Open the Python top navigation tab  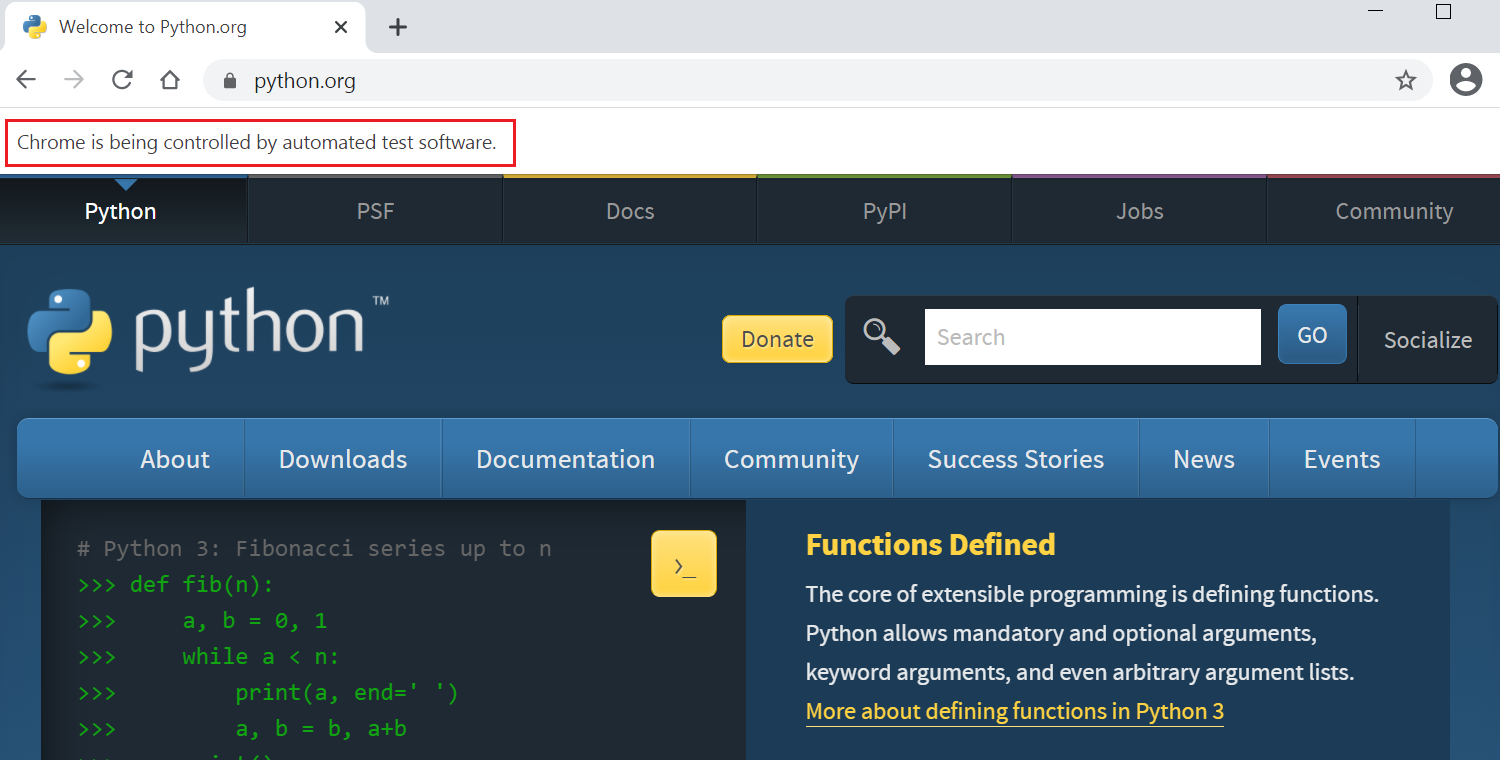(x=121, y=211)
